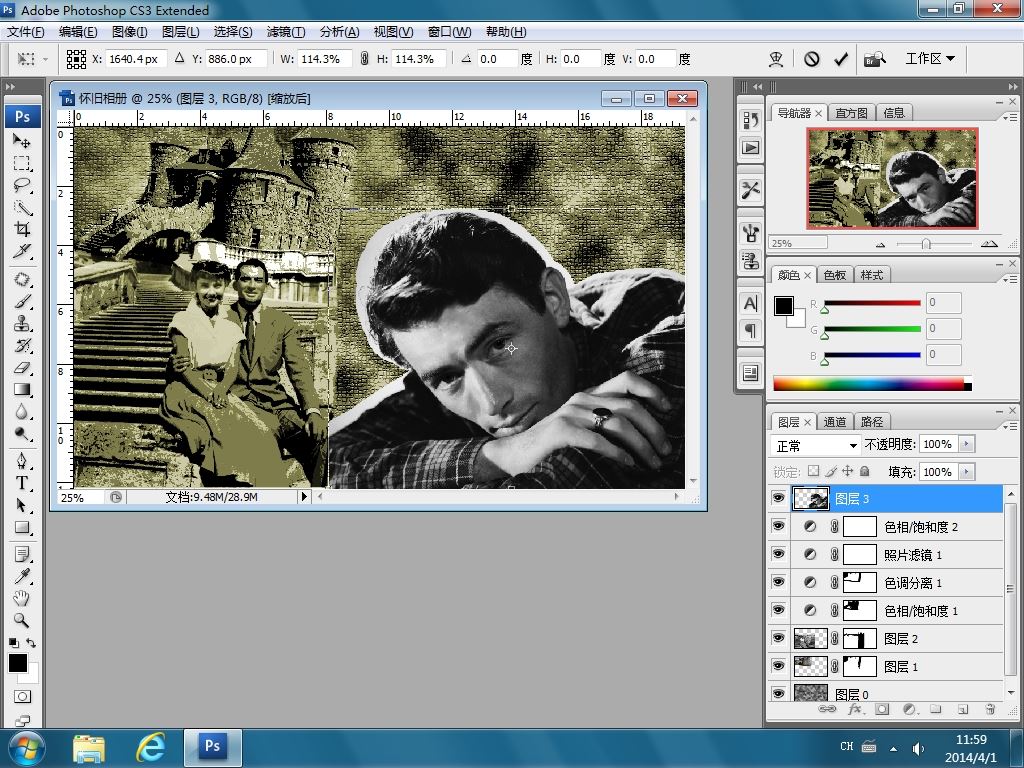Open the 滤镜(T) menu
Viewport: 1024px width, 768px height.
point(285,32)
